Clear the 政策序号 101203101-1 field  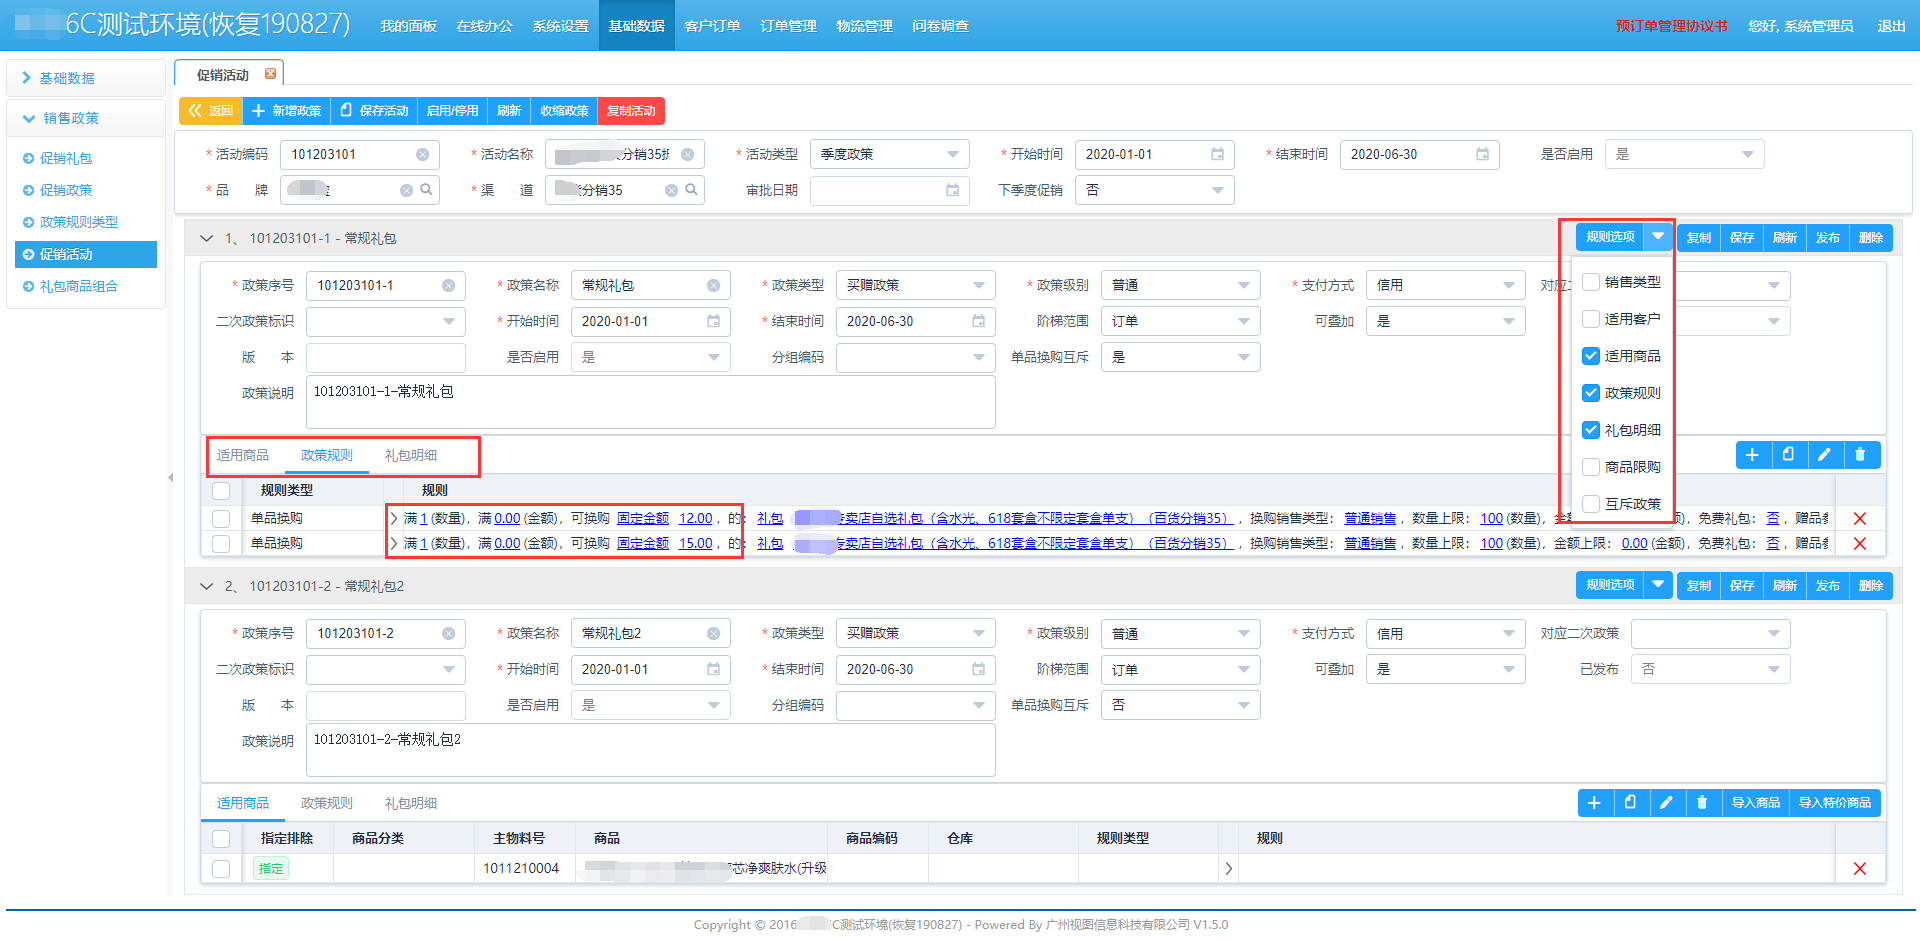point(448,286)
